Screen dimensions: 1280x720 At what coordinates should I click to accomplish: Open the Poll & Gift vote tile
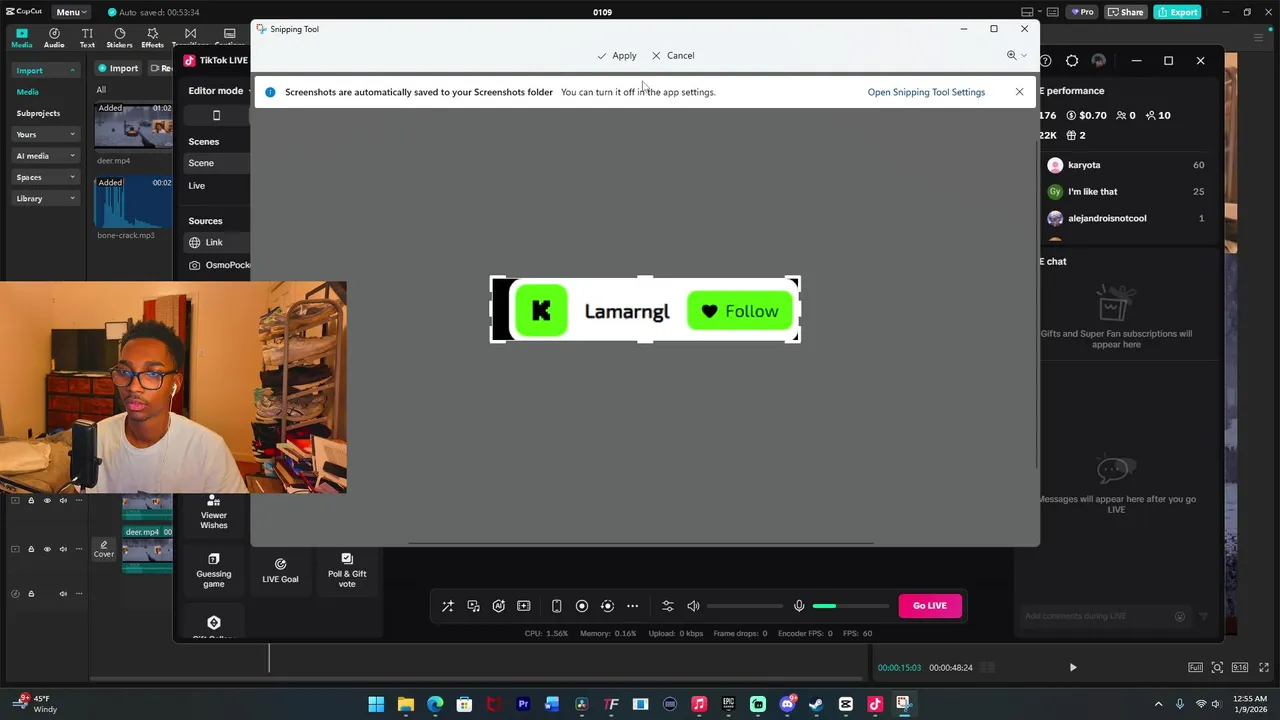tap(347, 570)
